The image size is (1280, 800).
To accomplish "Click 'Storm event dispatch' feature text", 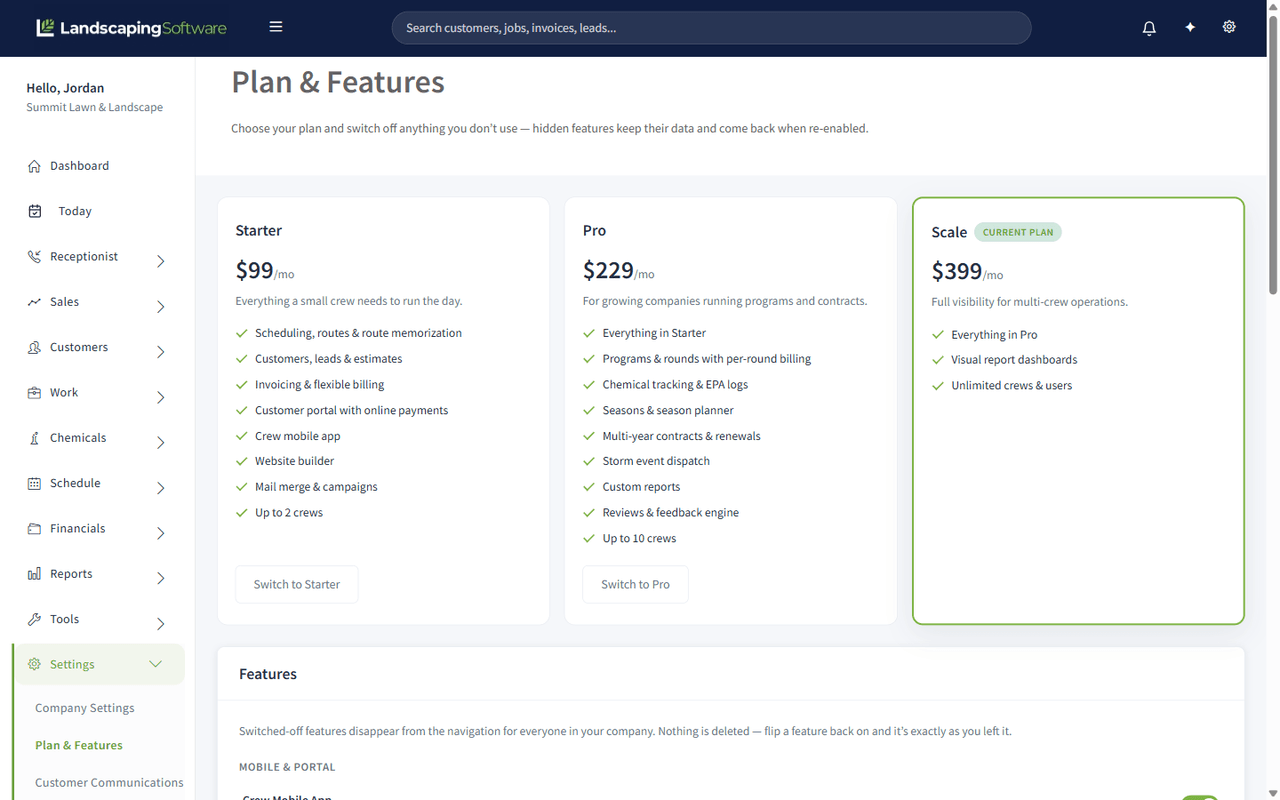I will tap(656, 461).
